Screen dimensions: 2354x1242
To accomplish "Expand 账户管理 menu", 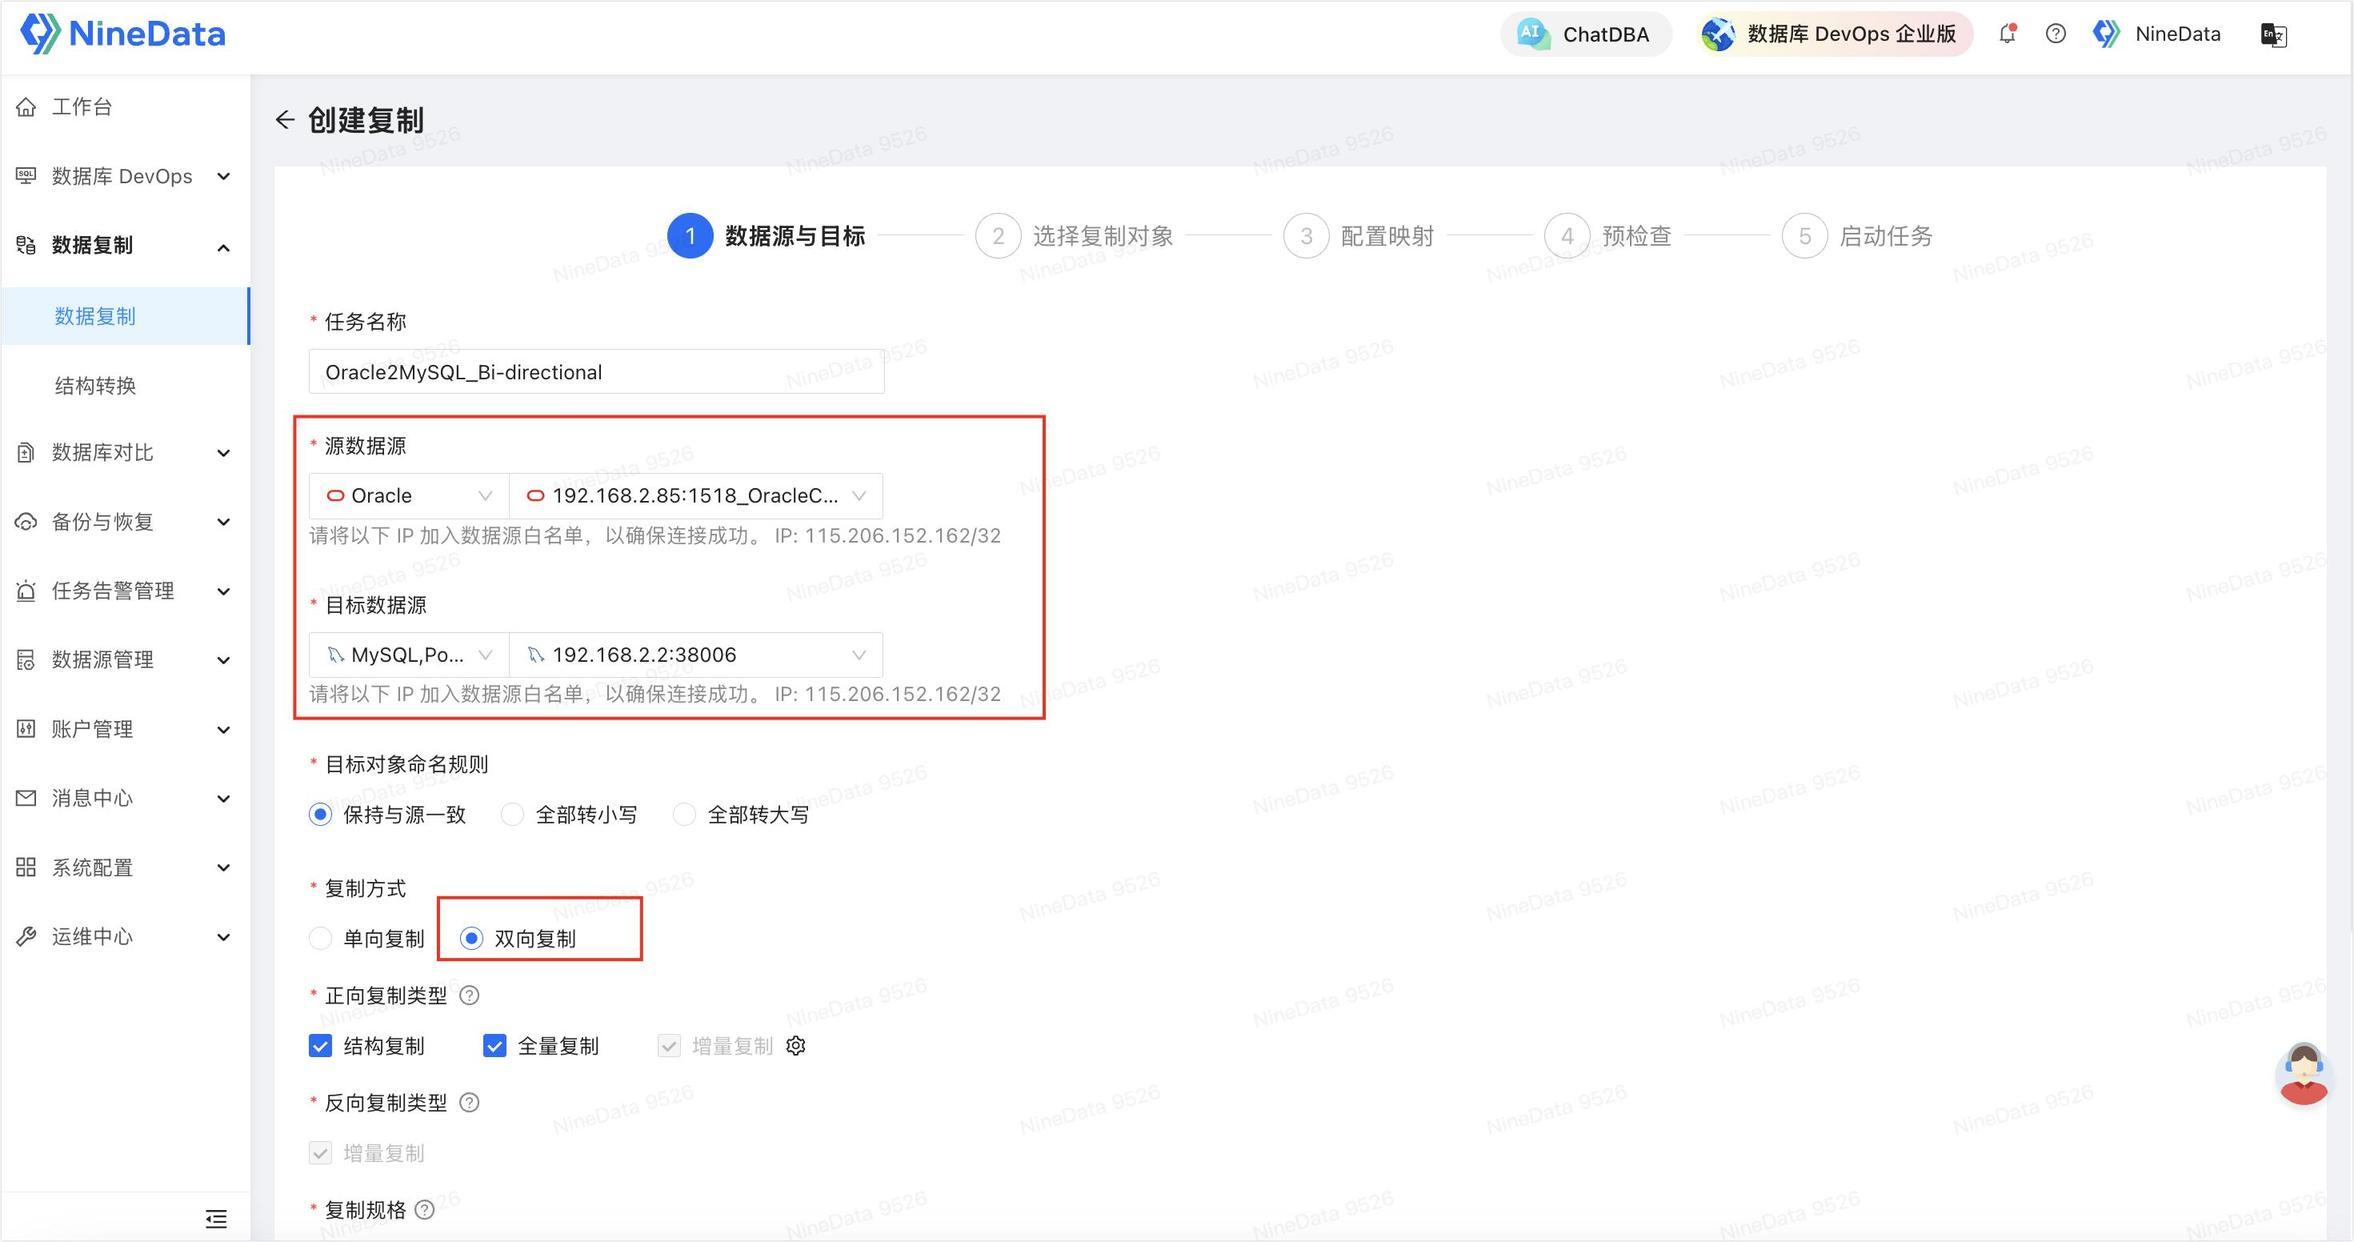I will tap(125, 729).
